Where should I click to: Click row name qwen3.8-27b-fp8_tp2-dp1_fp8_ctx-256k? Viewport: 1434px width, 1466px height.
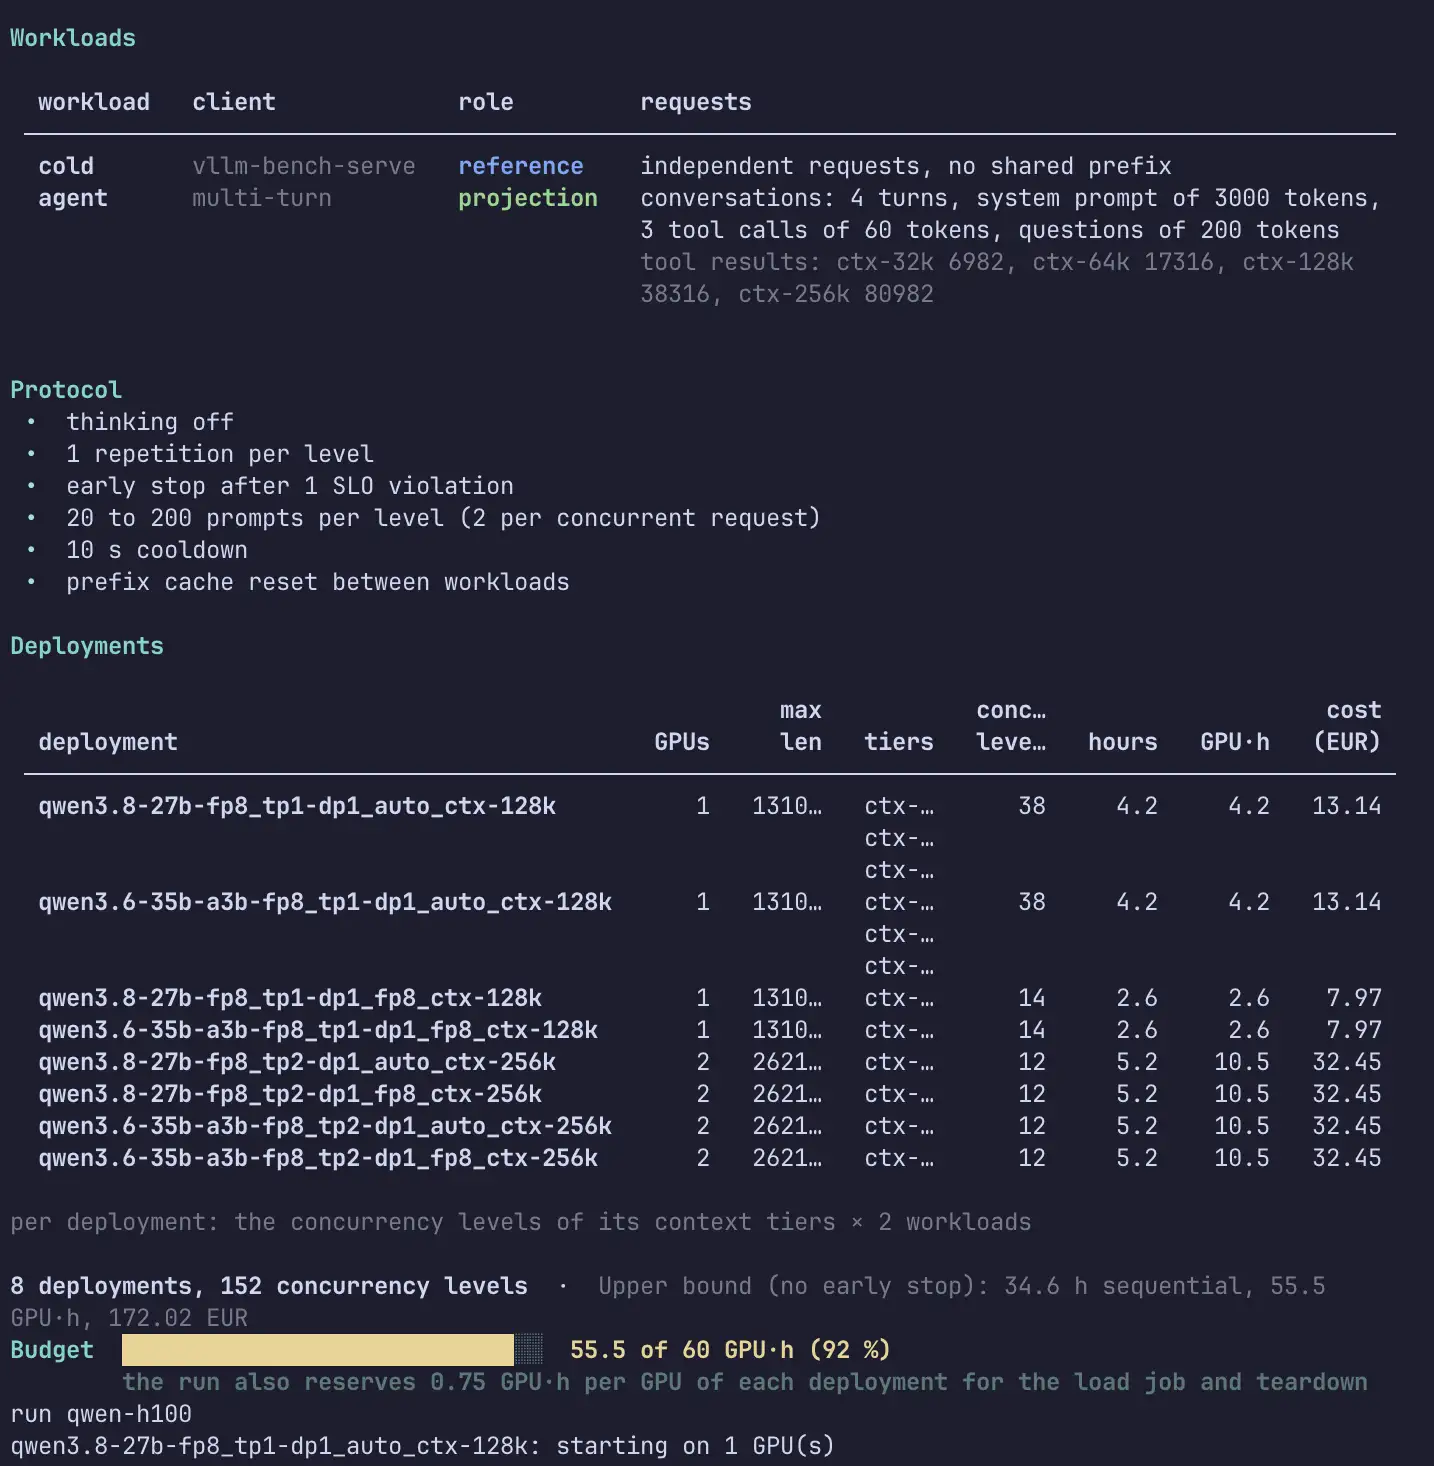click(x=290, y=1094)
